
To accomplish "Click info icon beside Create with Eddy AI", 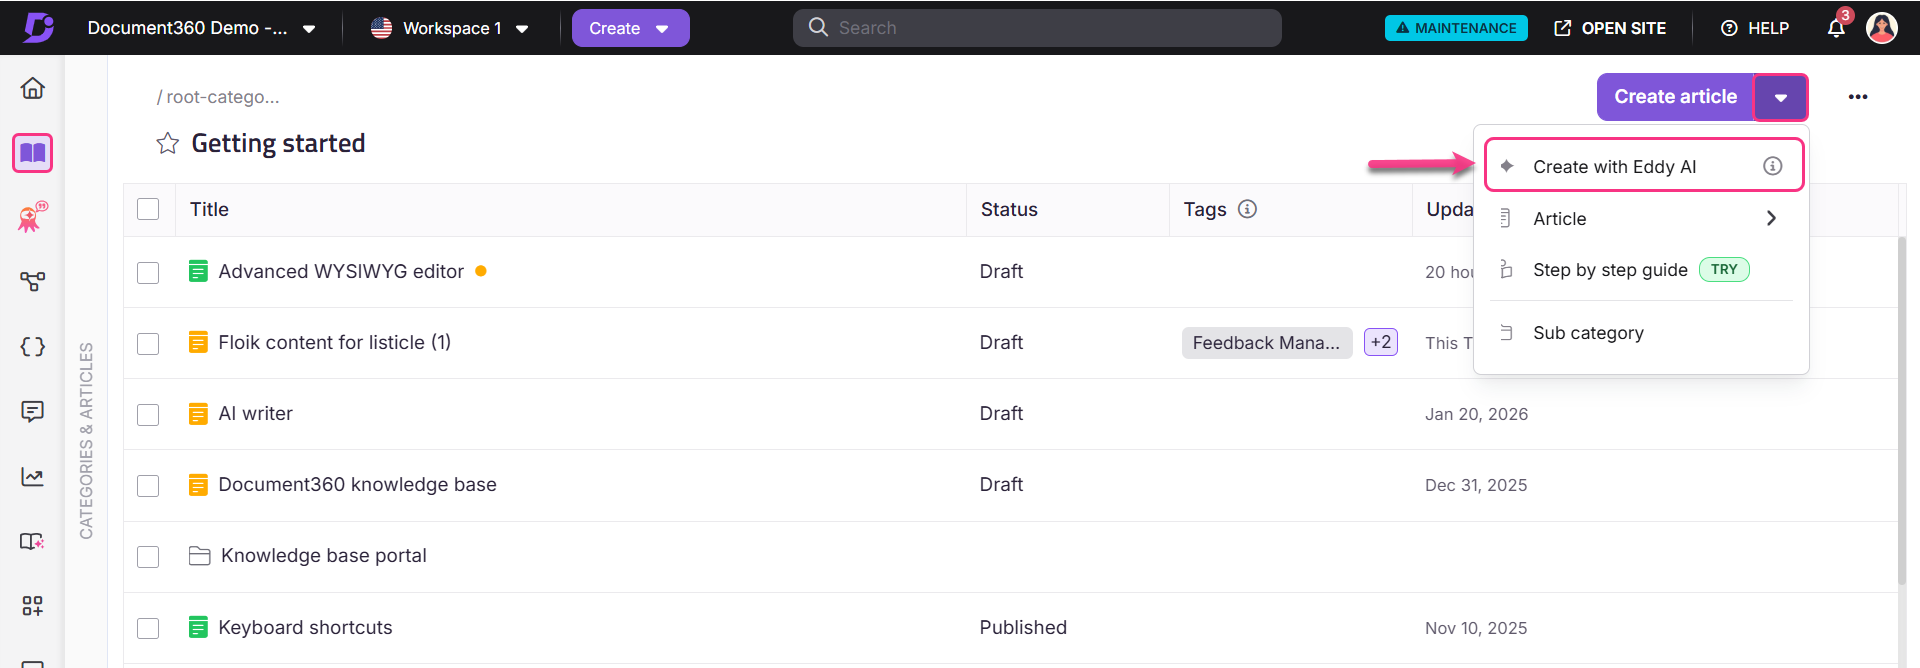I will [1772, 166].
